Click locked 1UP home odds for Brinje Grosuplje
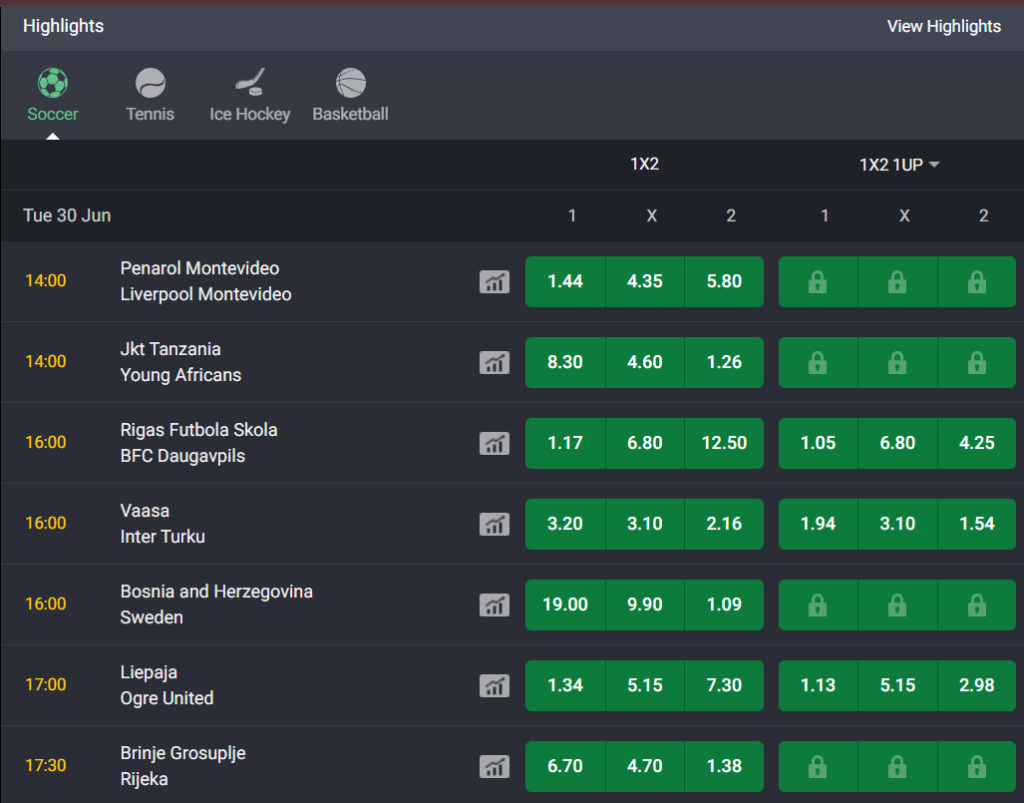 click(x=818, y=766)
